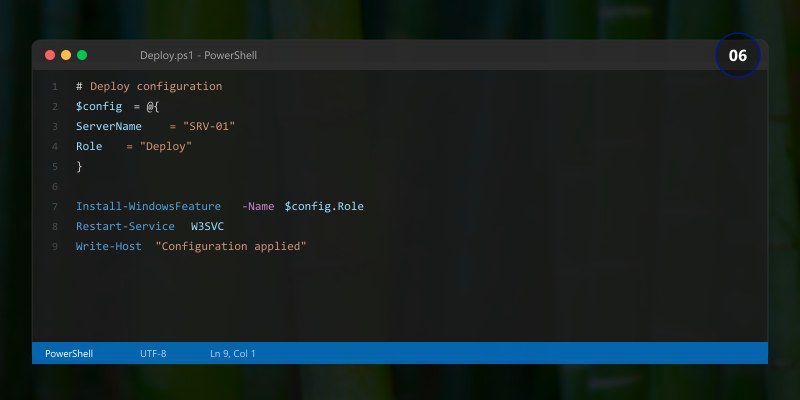The width and height of the screenshot is (800, 400).
Task: Click the Restart-Service command
Action: point(125,226)
